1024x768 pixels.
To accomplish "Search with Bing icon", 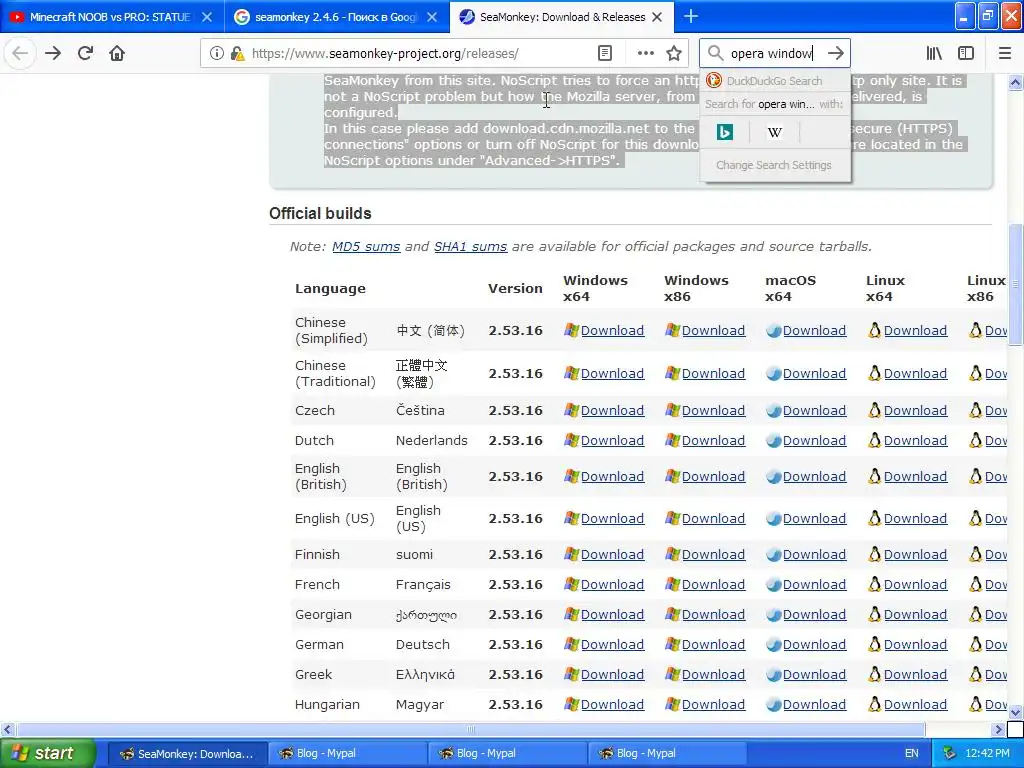I will (724, 133).
